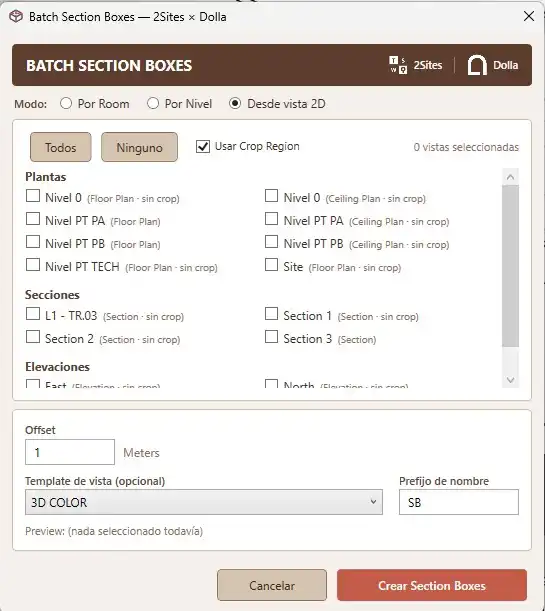Check Nivel PT PA Ceiling Plan view
545x611 pixels.
[271, 219]
